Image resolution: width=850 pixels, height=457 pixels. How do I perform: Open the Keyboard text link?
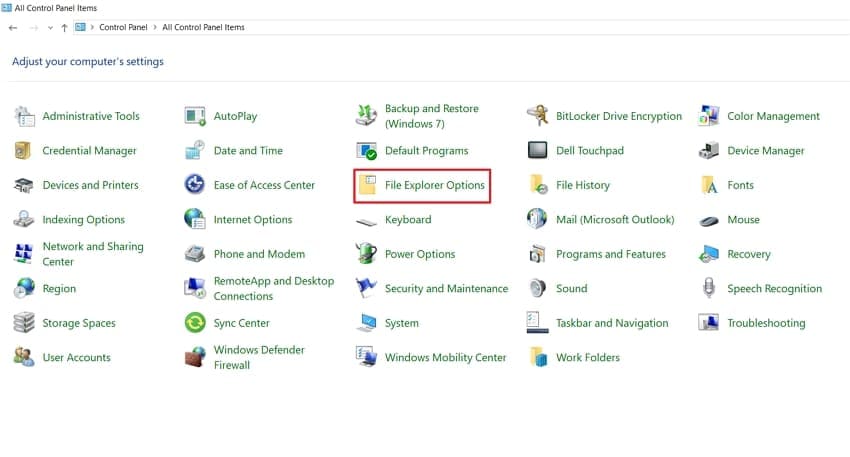tap(408, 220)
